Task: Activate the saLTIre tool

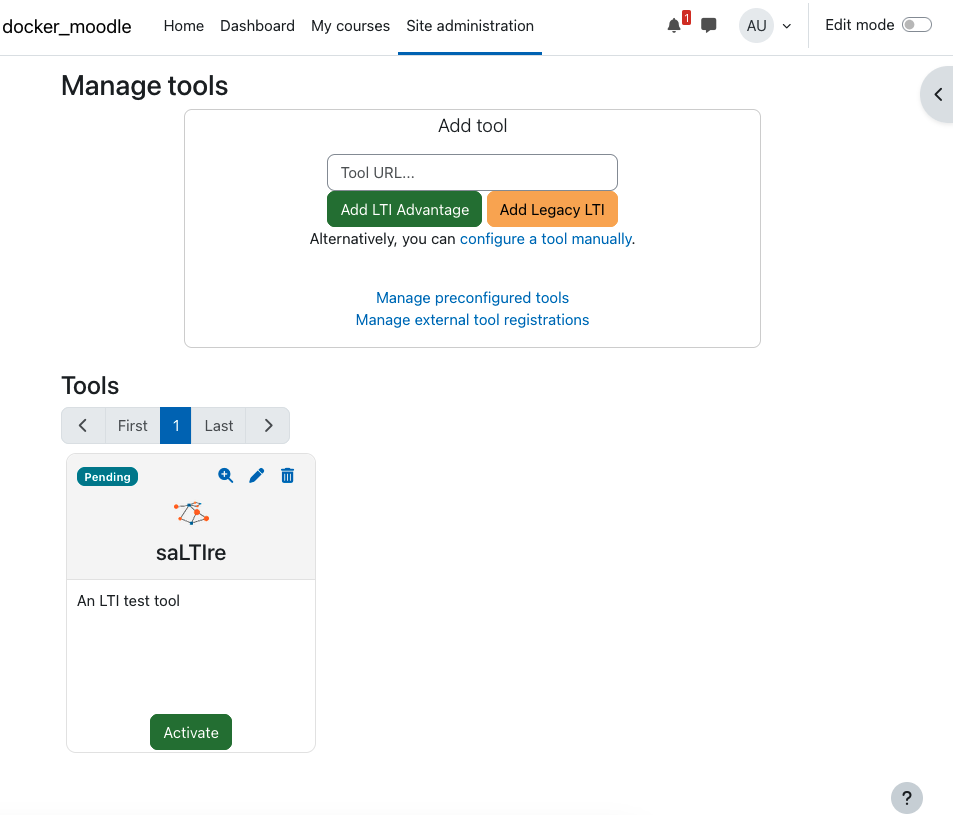Action: point(191,732)
